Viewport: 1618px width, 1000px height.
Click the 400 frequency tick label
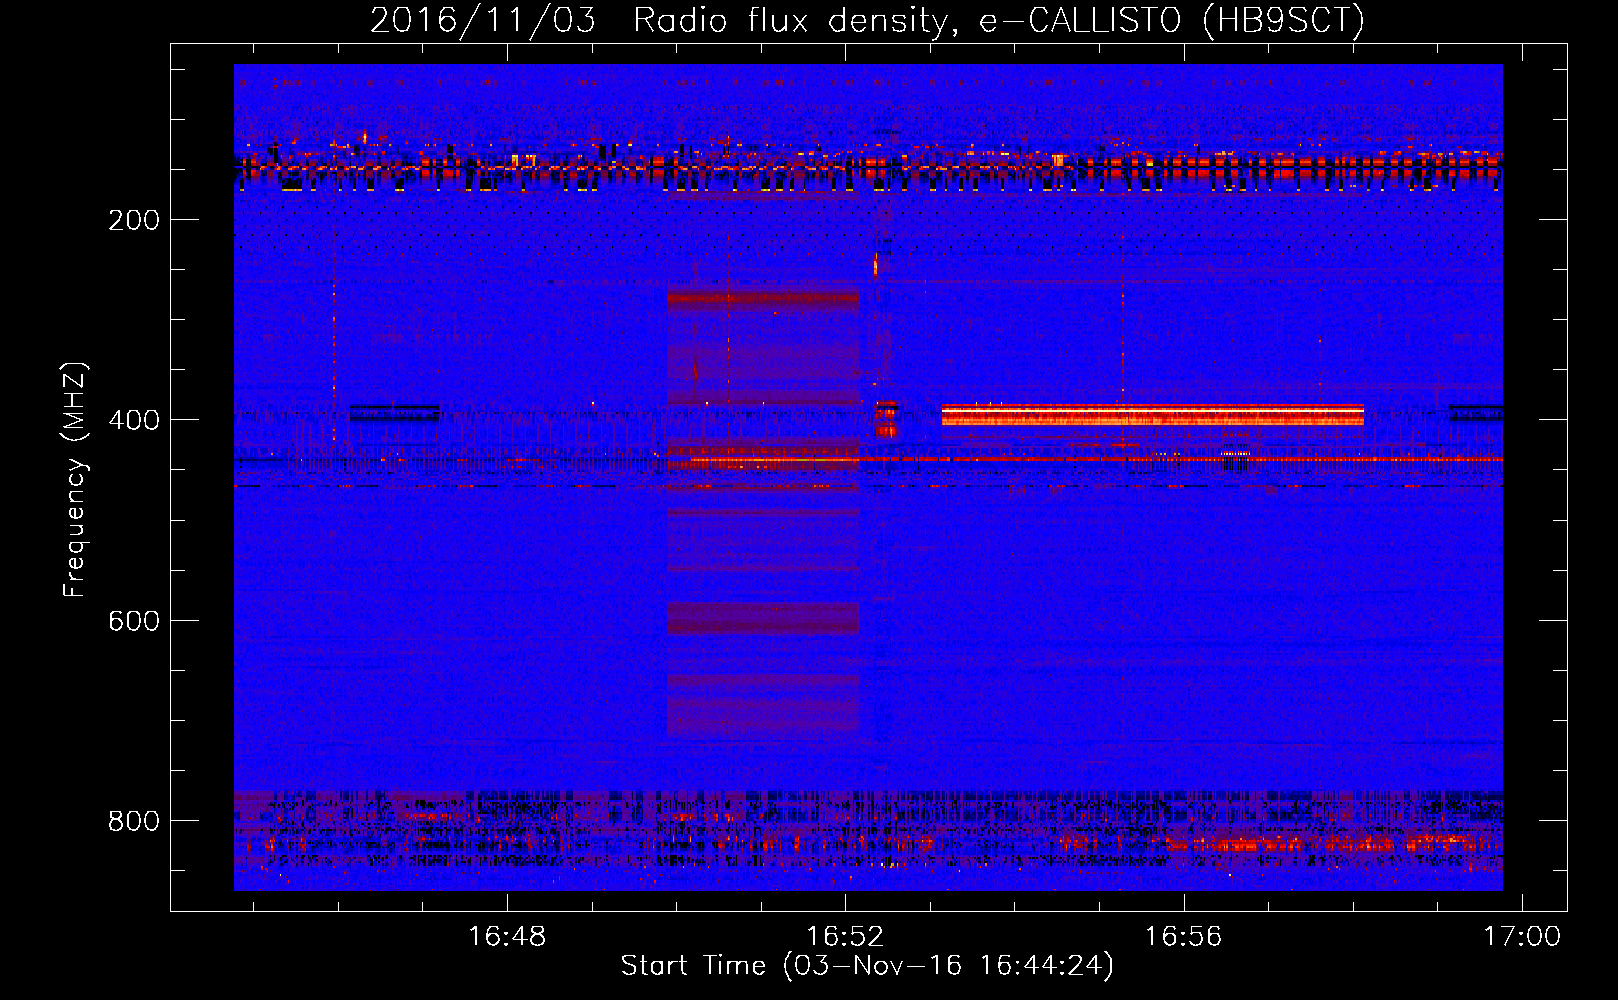click(x=134, y=420)
